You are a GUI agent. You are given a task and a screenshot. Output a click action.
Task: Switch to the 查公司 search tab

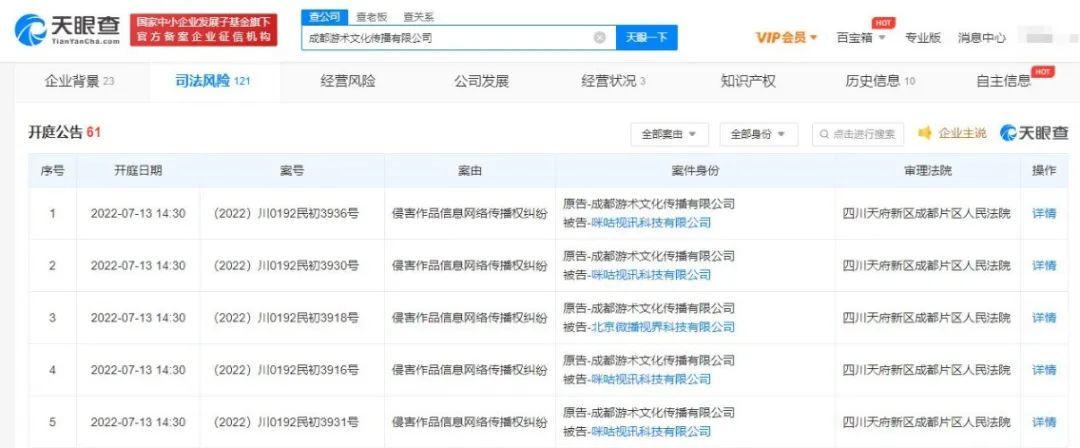[324, 17]
